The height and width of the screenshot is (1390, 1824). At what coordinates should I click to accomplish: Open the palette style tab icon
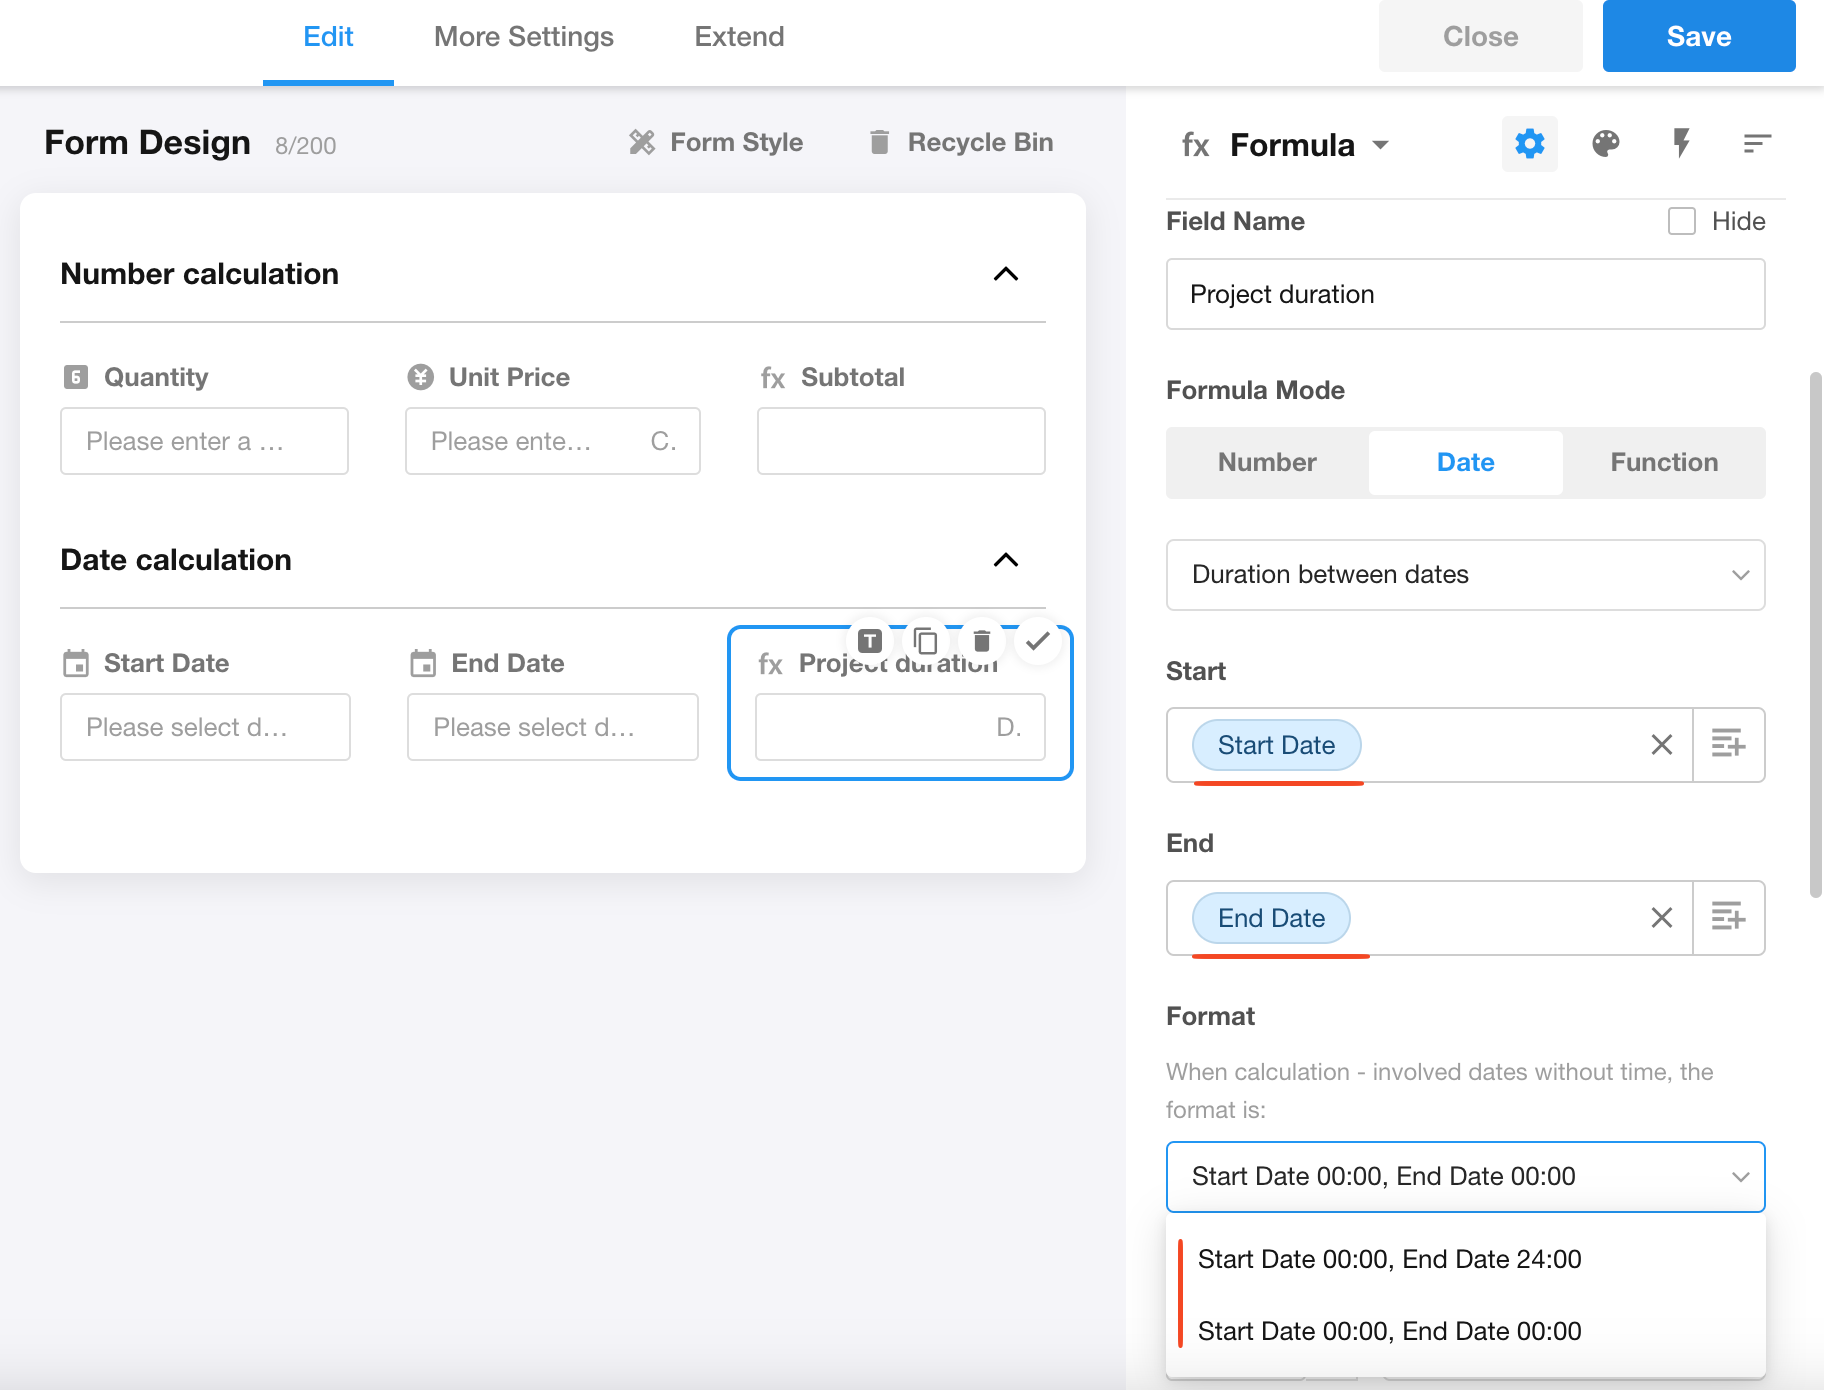pyautogui.click(x=1605, y=144)
